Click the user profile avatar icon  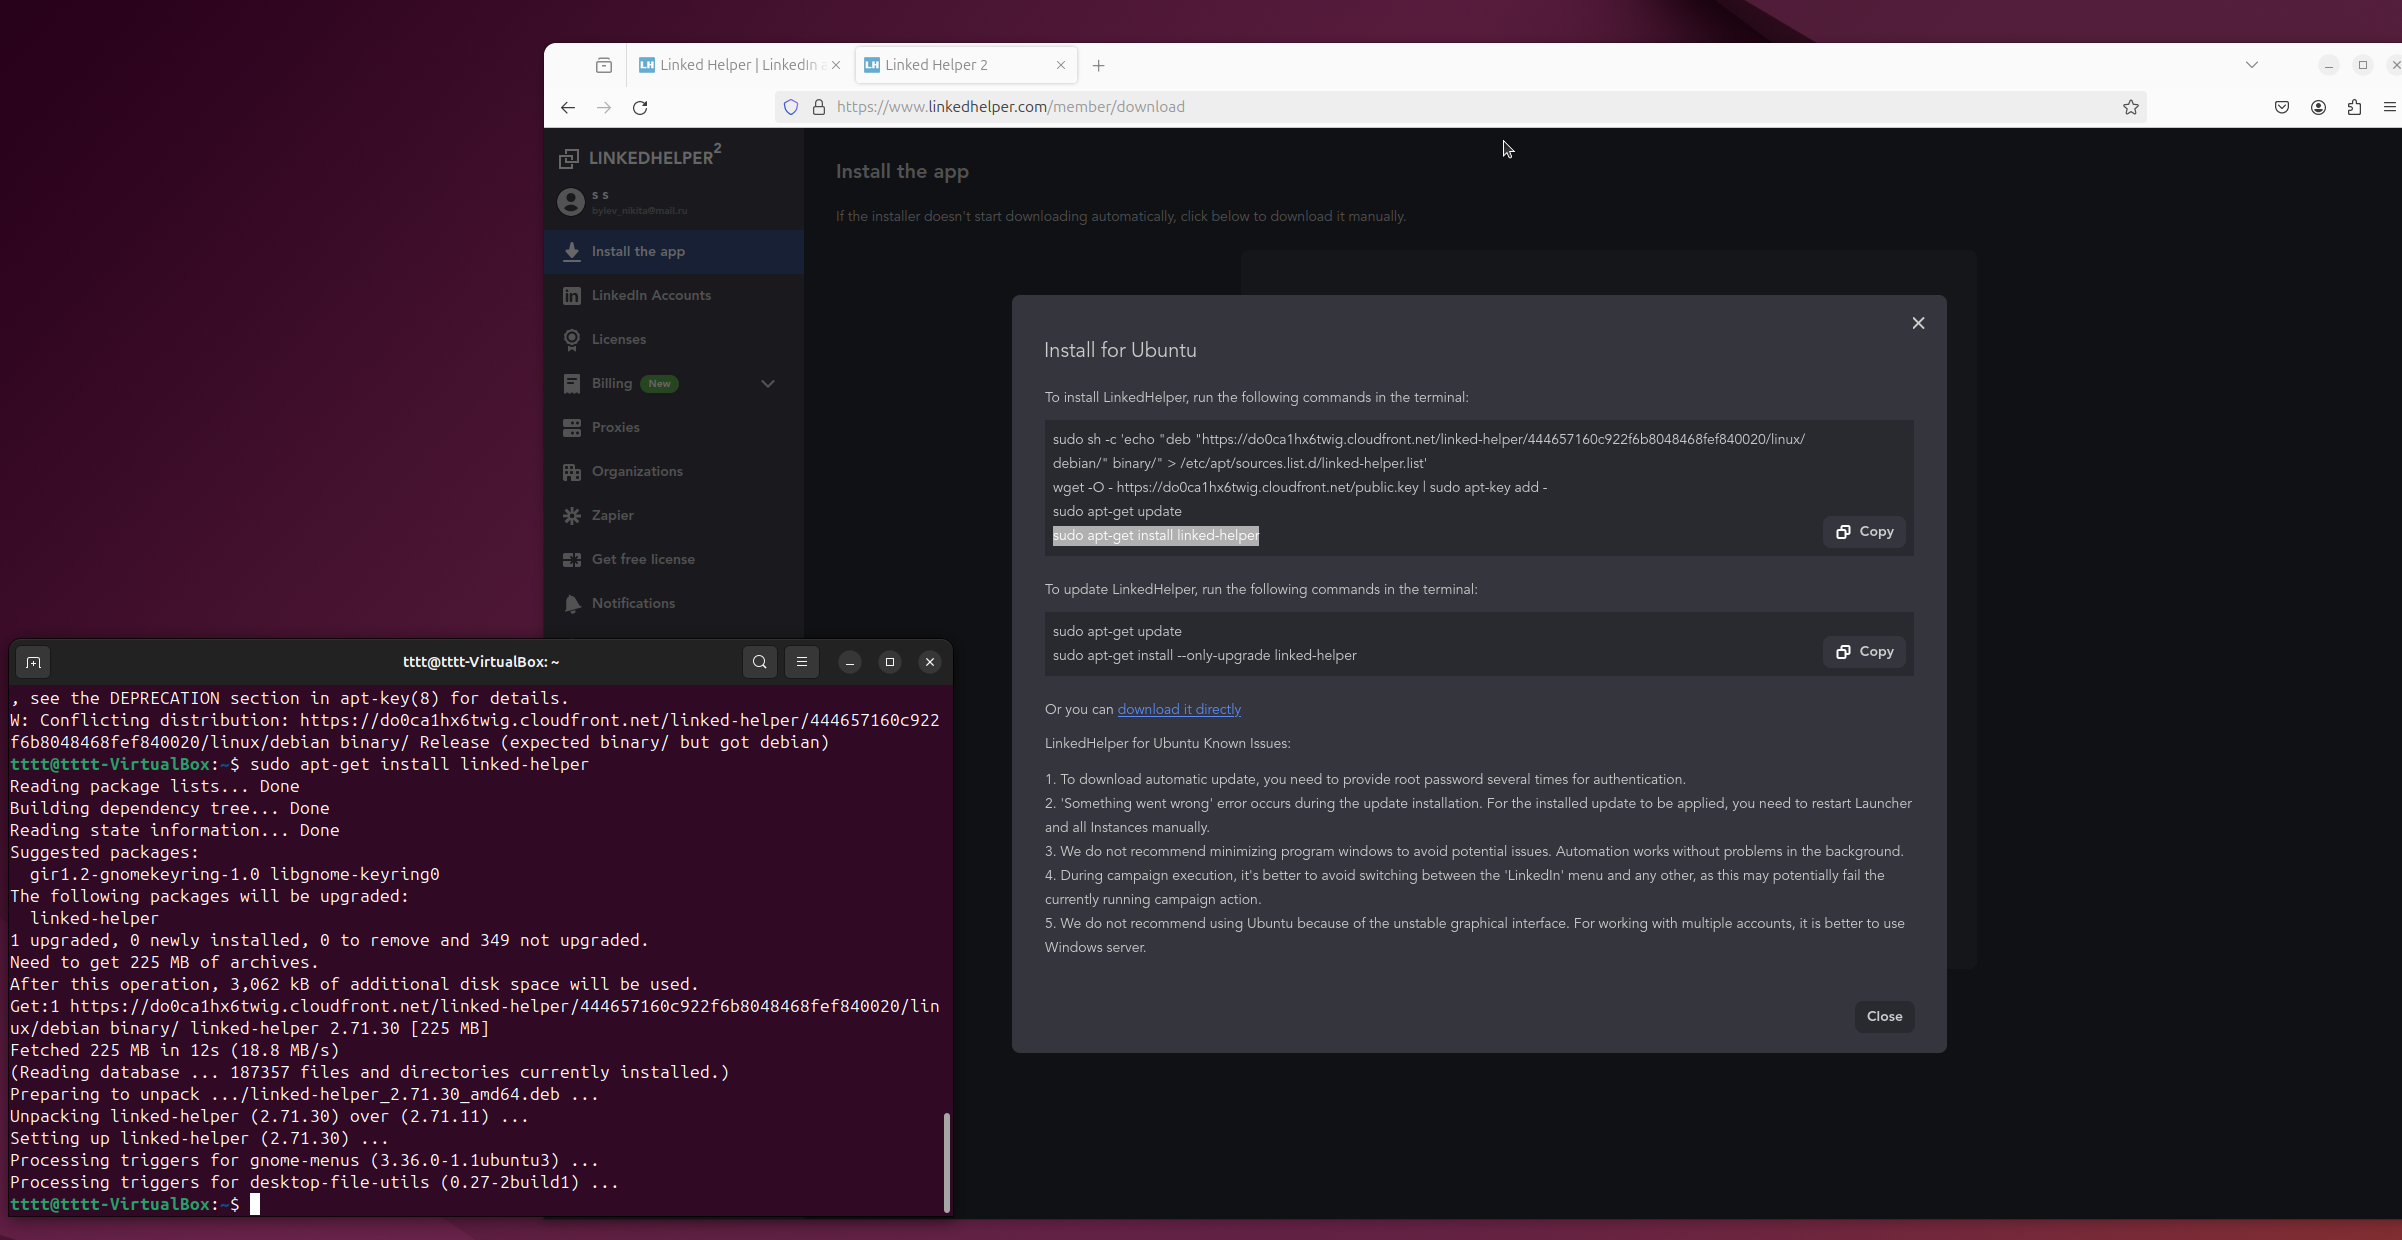tap(571, 202)
